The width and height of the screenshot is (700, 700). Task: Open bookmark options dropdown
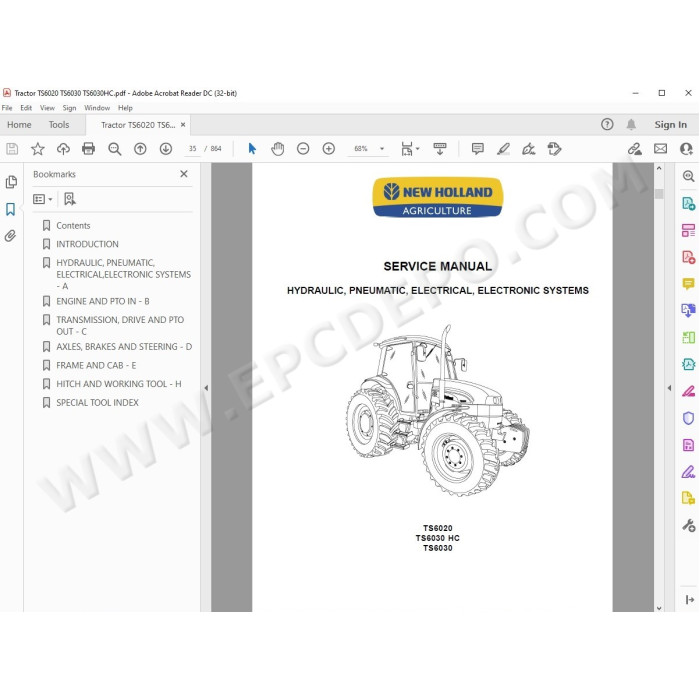click(43, 199)
